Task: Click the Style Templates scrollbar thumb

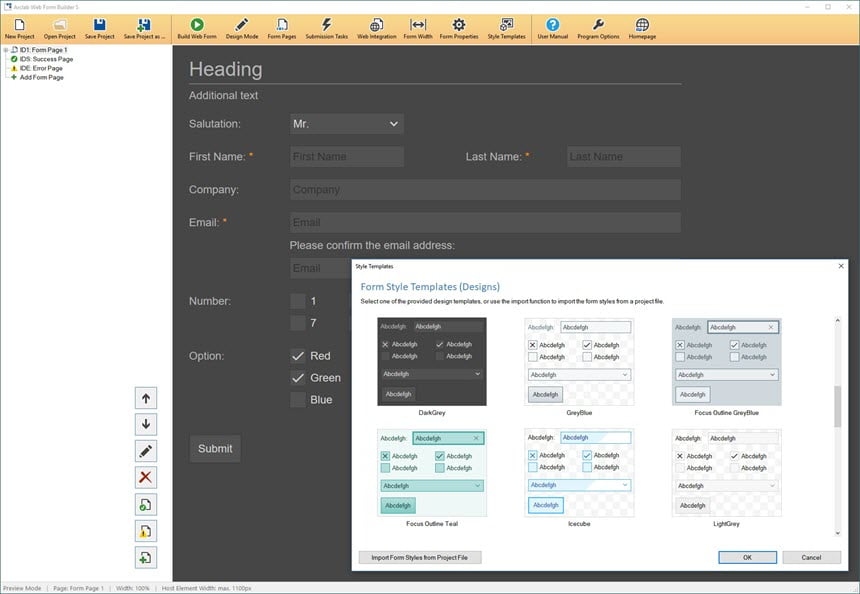Action: (838, 406)
